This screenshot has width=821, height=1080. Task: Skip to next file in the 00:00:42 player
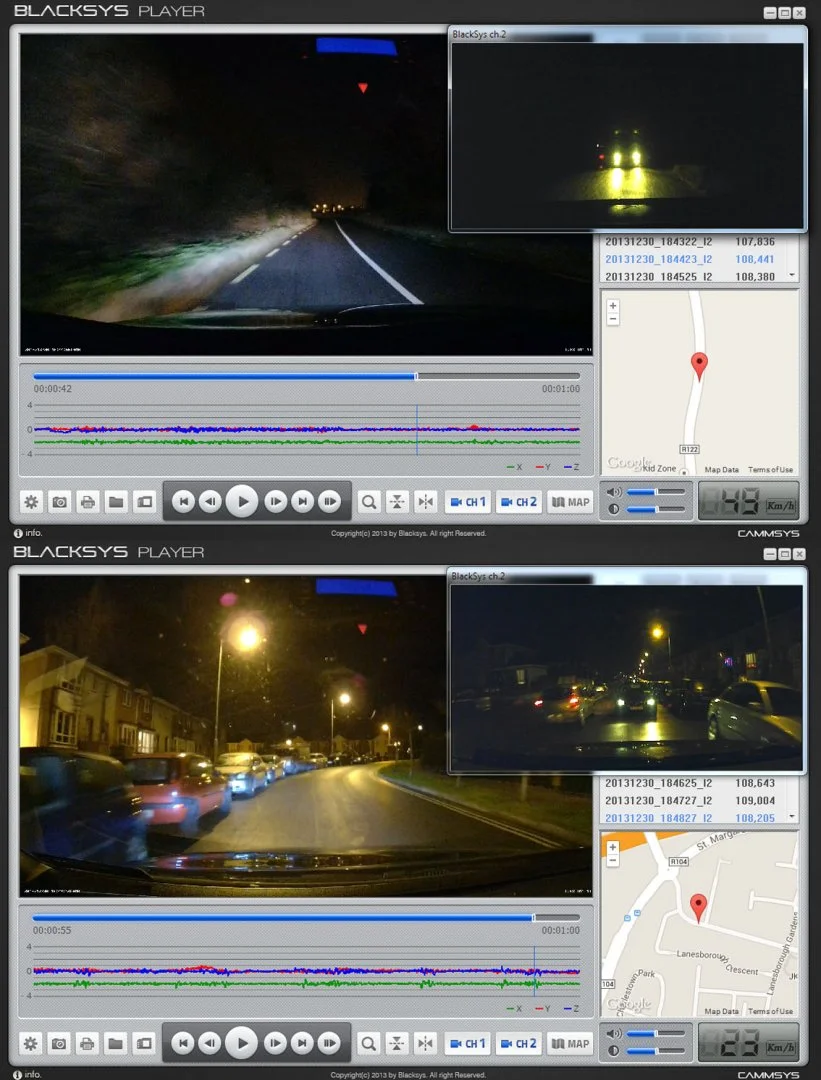click(302, 501)
